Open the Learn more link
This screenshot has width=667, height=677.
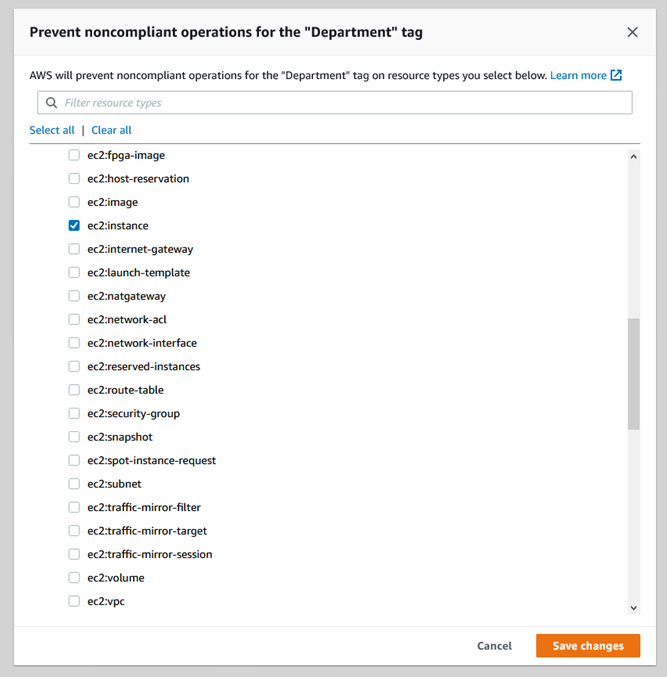pos(578,75)
